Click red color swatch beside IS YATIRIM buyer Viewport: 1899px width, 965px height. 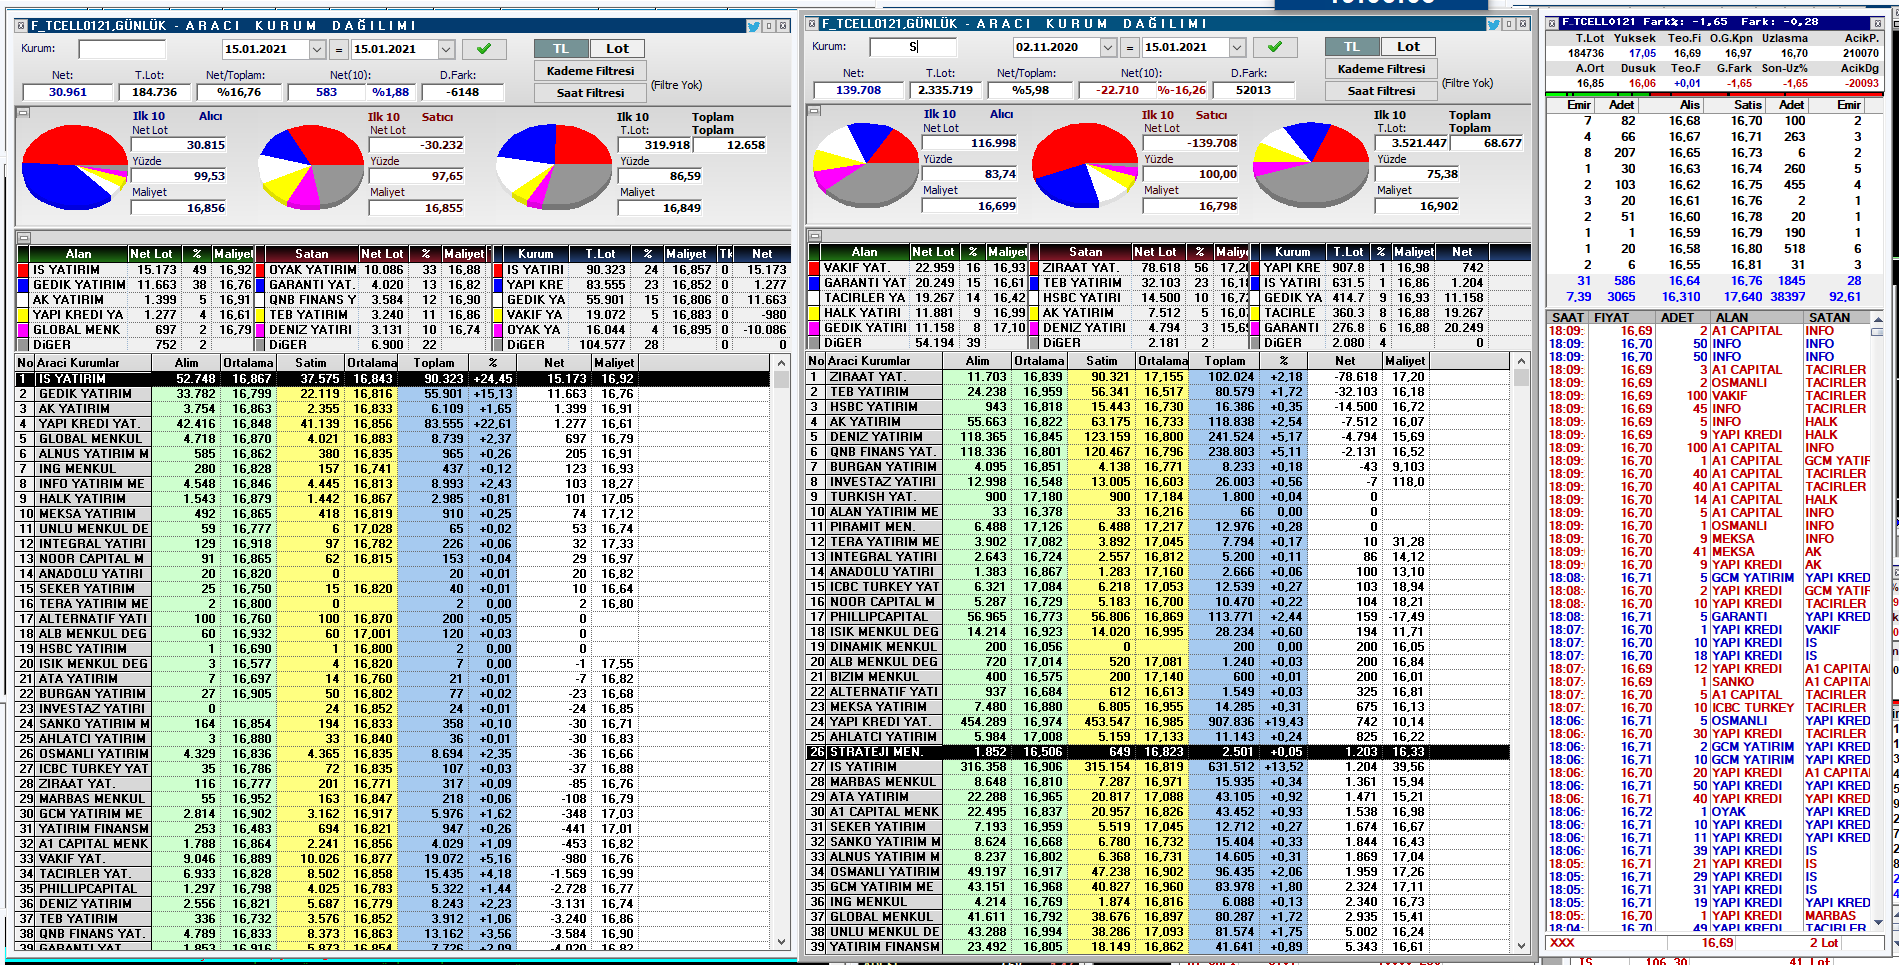tap(23, 270)
